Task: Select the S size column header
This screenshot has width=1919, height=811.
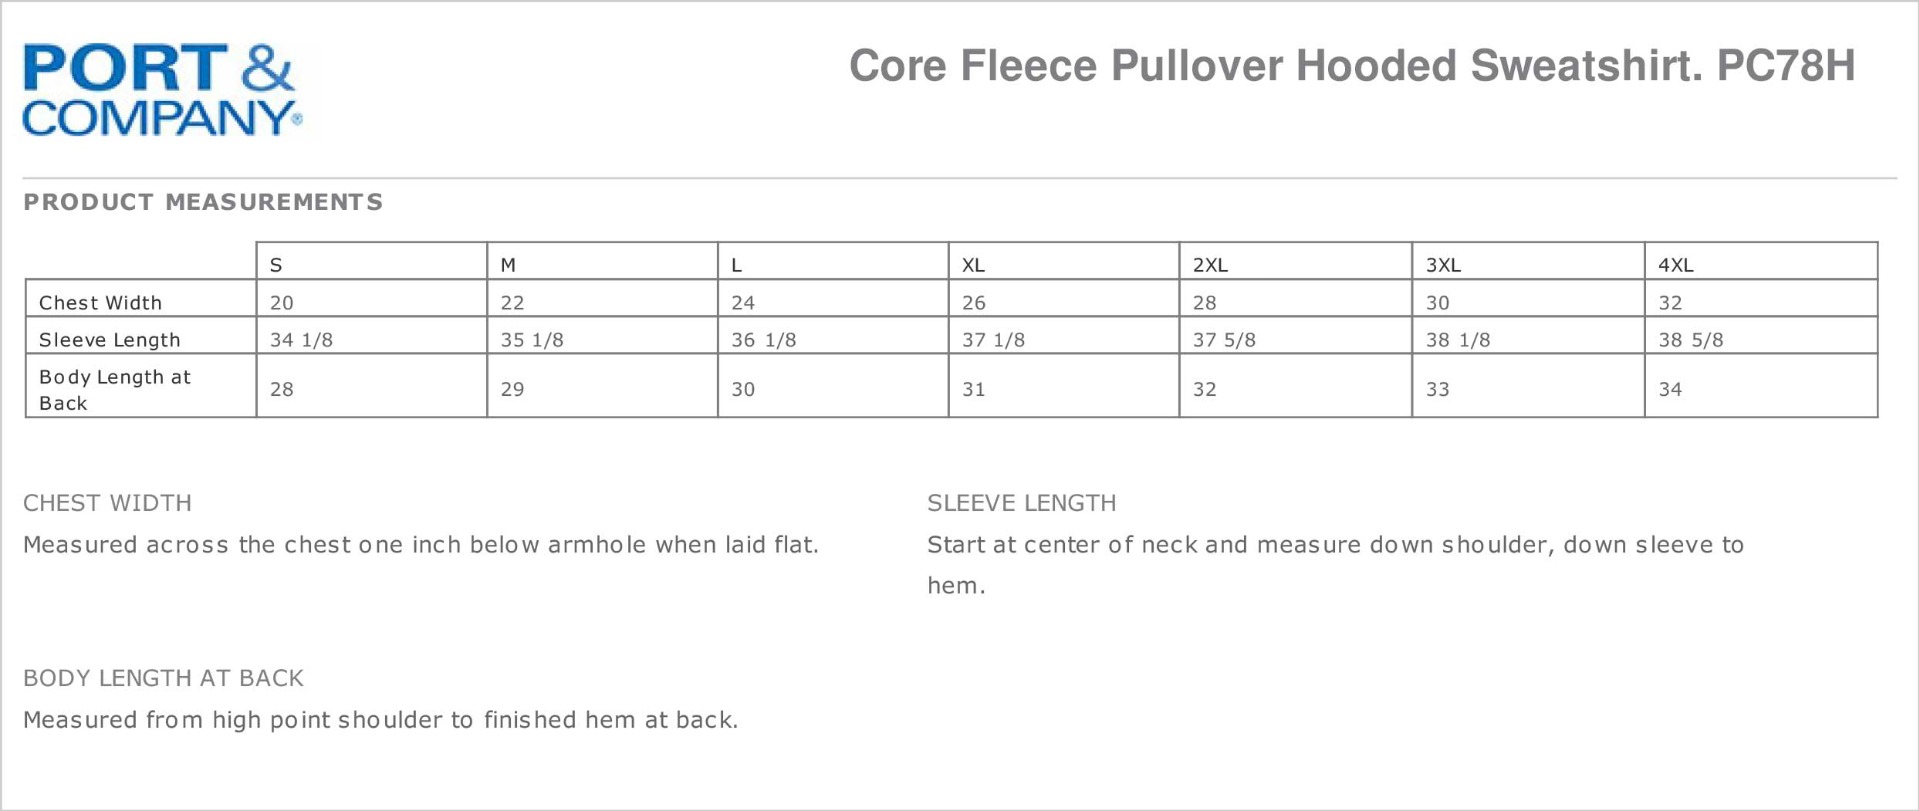Action: click(277, 265)
